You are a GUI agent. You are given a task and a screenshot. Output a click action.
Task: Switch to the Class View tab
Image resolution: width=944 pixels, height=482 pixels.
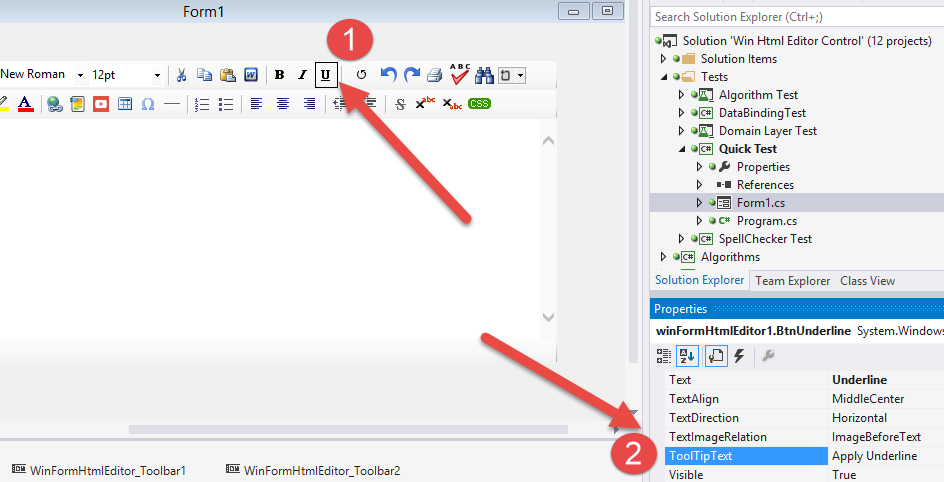[867, 281]
